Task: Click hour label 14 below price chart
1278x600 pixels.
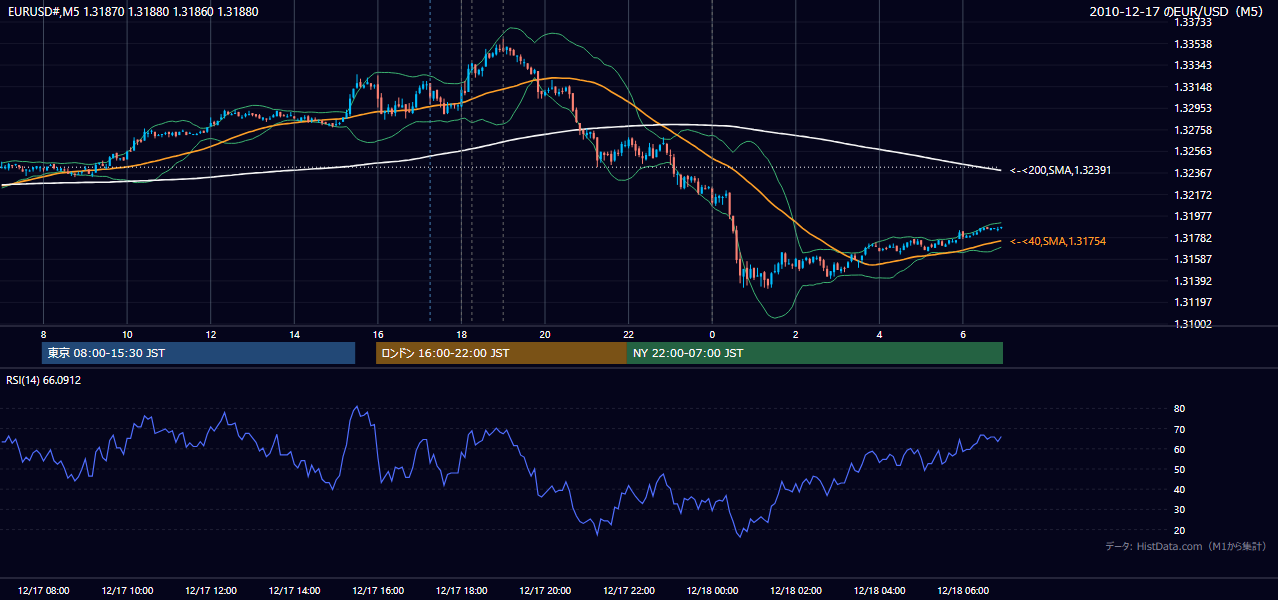Action: click(x=294, y=334)
